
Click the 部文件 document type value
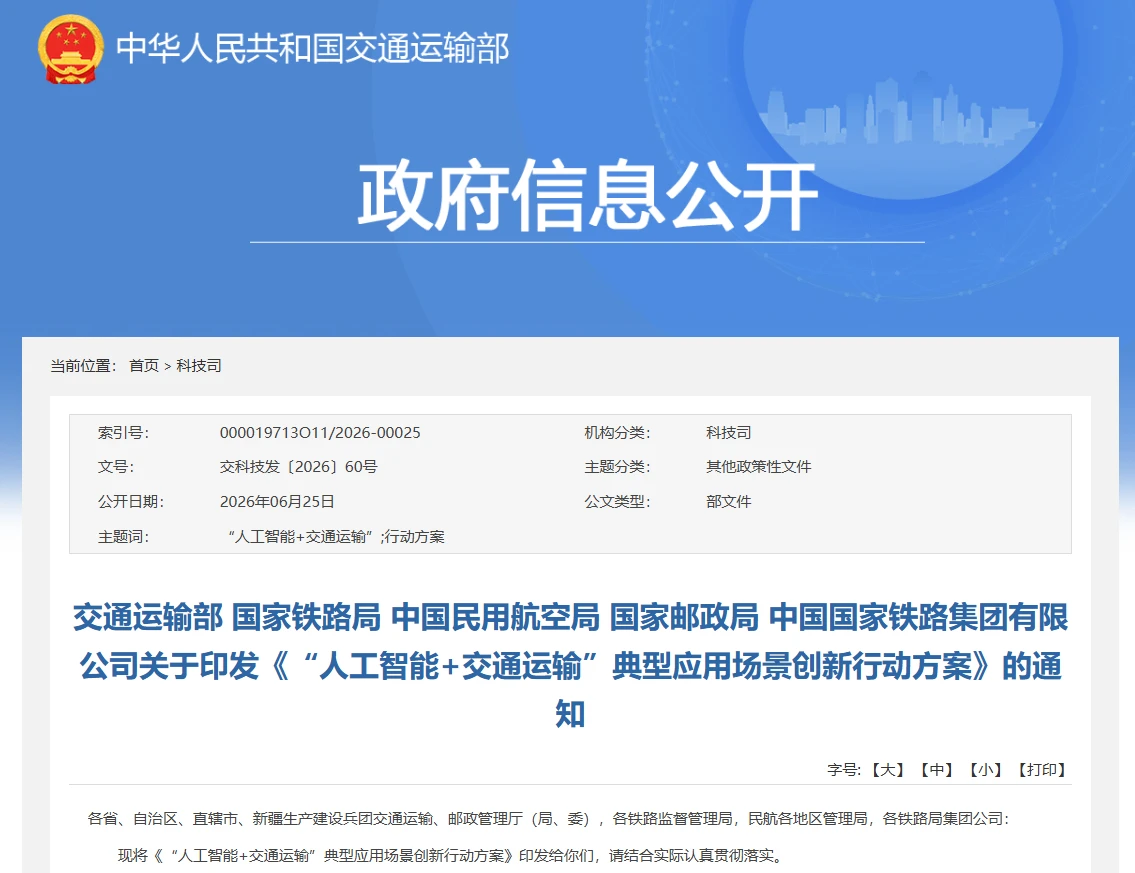click(x=729, y=502)
